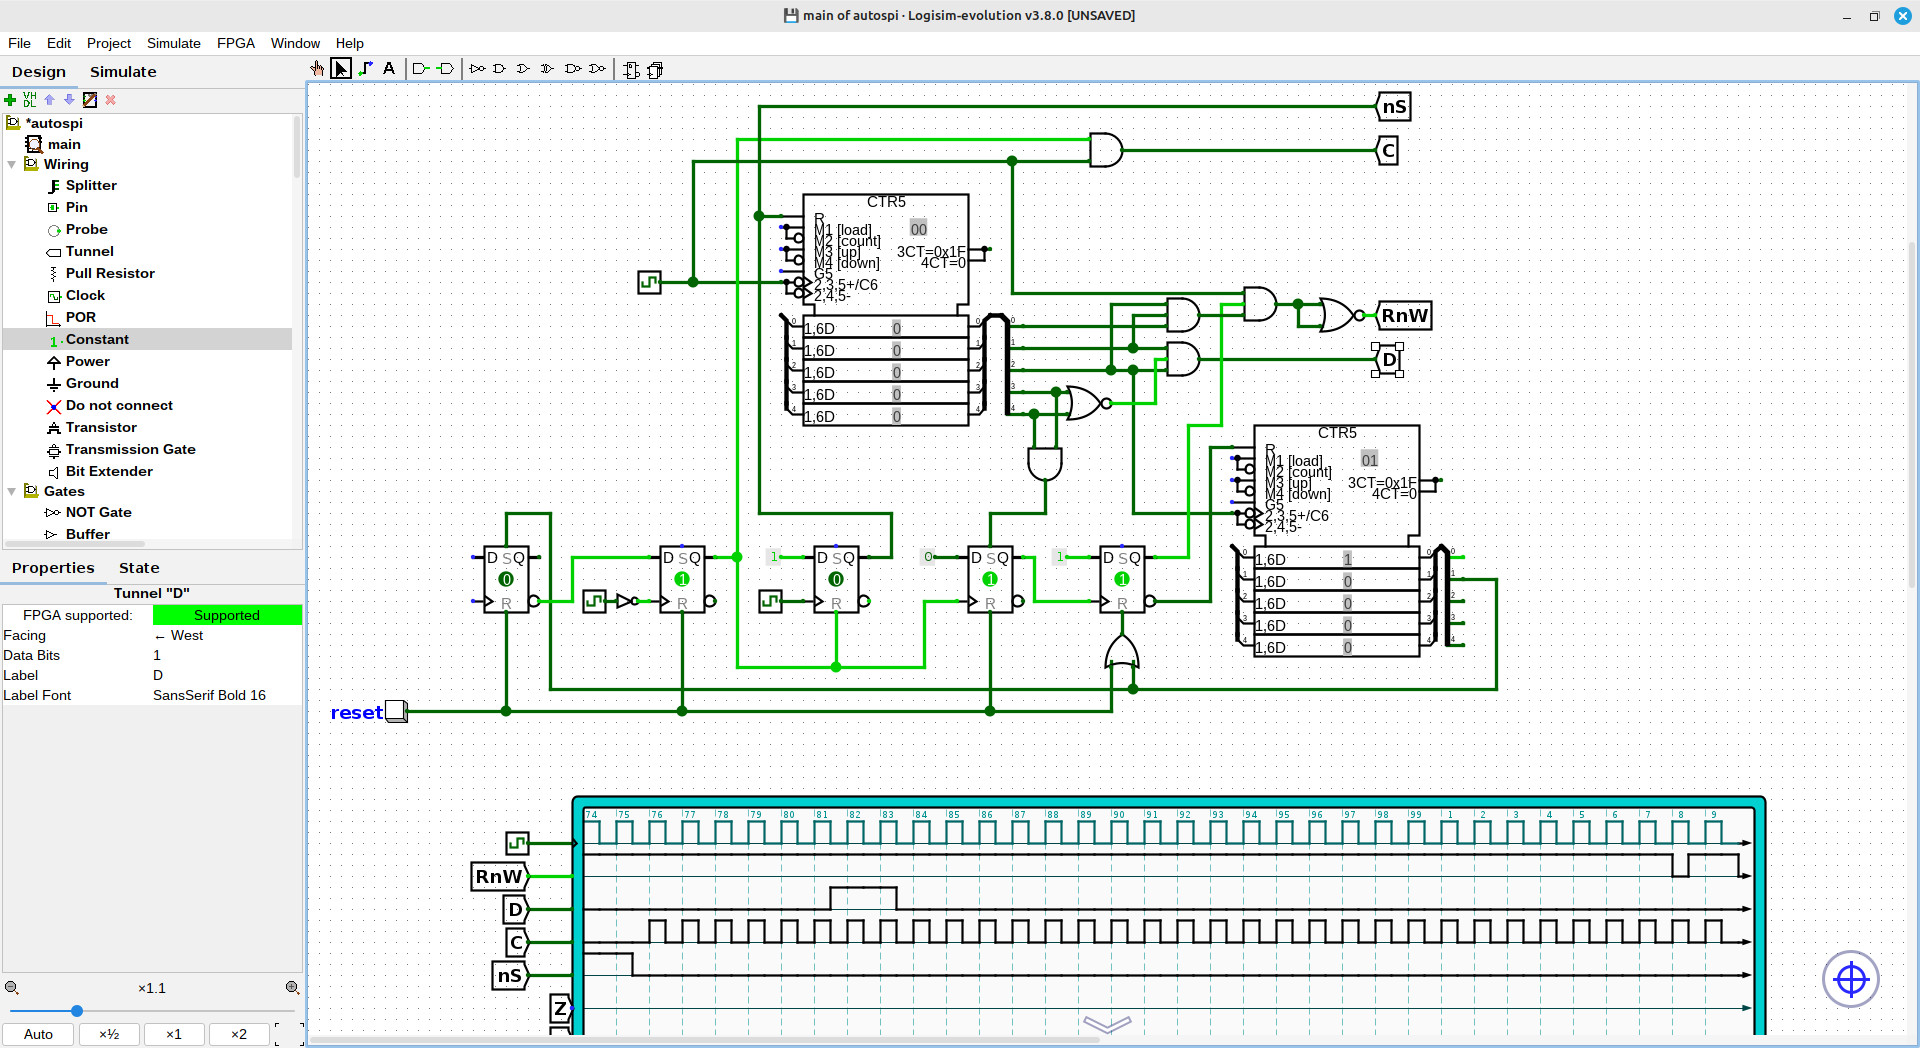Click the zoom slider handle
This screenshot has width=1920, height=1048.
(77, 1011)
